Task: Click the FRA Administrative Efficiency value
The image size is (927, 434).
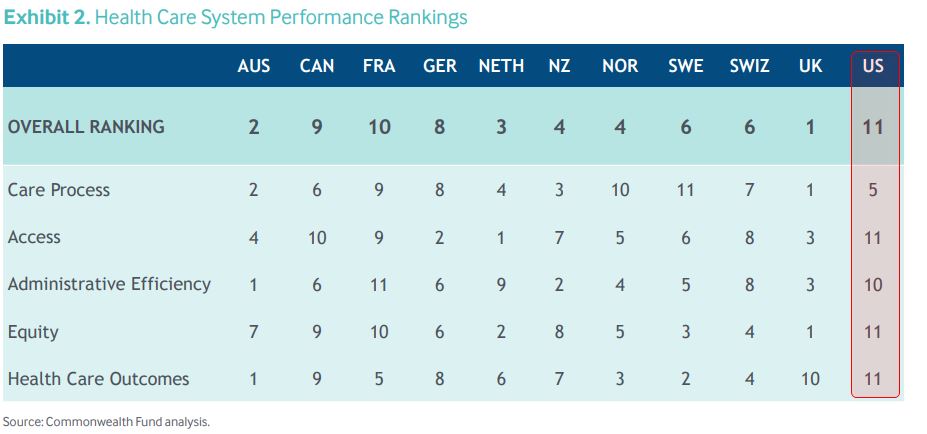Action: pos(379,285)
